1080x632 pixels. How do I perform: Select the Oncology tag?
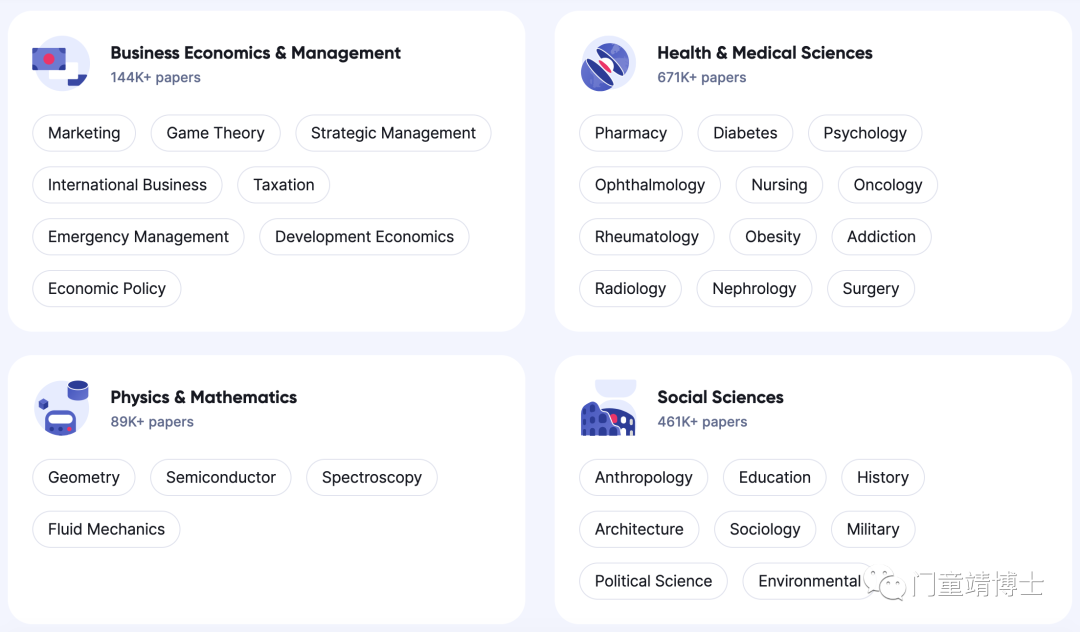(888, 185)
